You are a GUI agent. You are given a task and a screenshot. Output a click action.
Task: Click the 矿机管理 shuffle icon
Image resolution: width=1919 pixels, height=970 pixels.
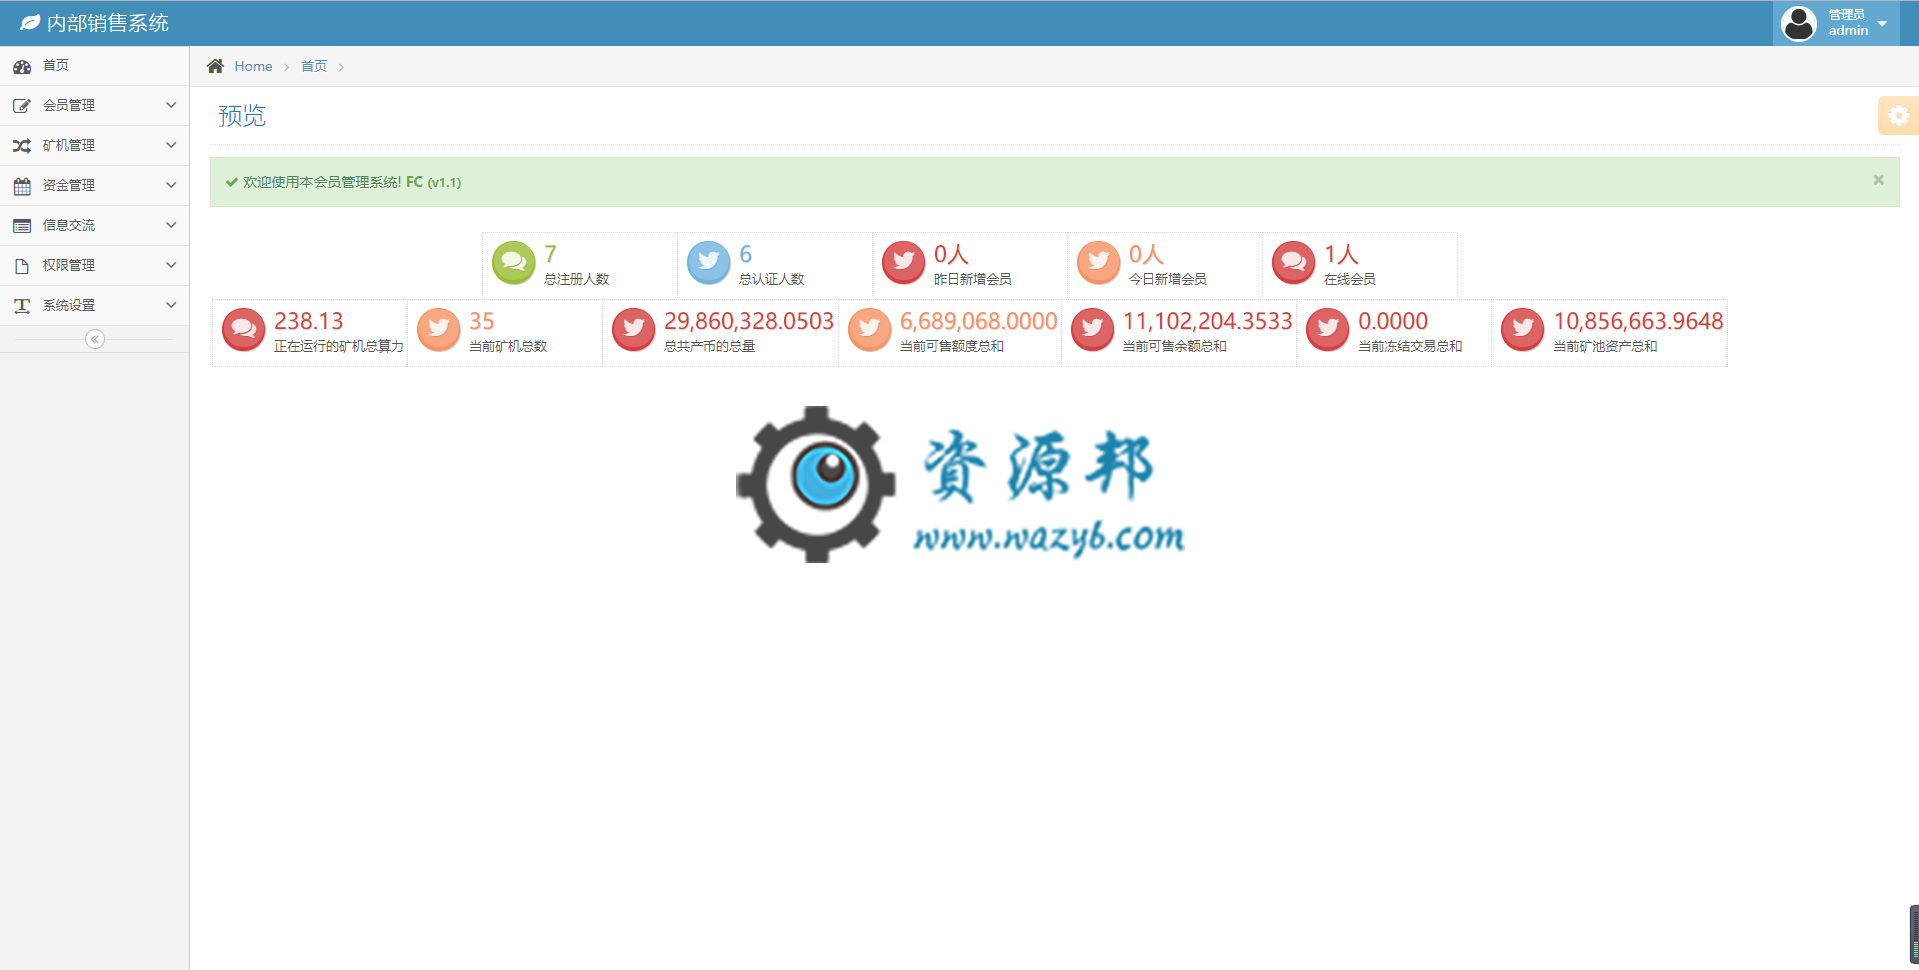point(22,145)
